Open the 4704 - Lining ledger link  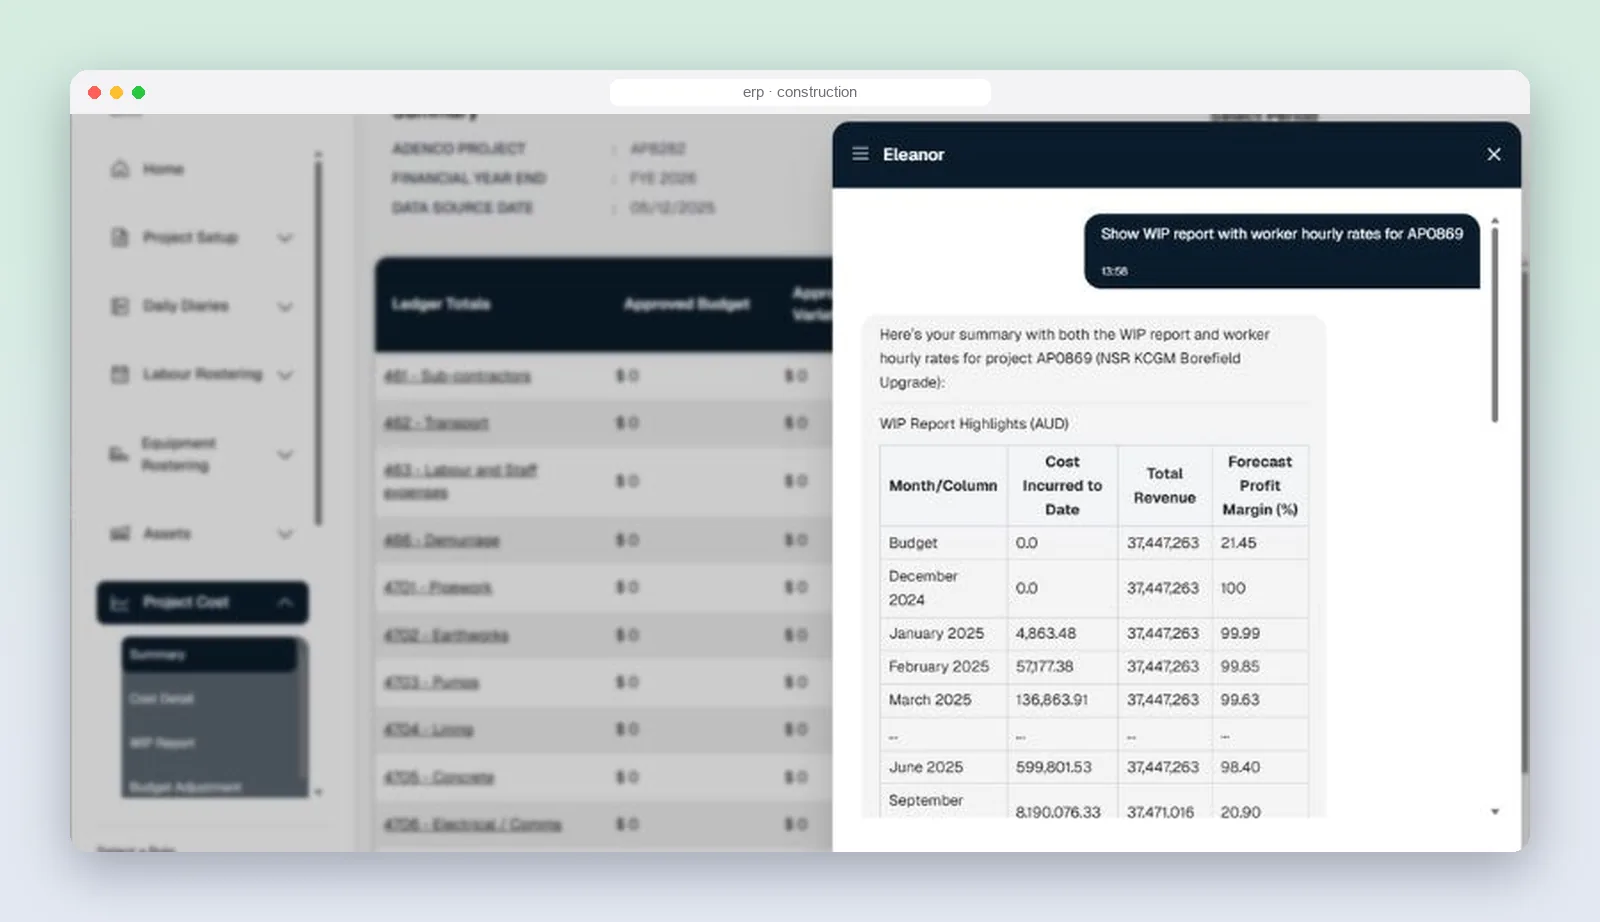(x=428, y=729)
